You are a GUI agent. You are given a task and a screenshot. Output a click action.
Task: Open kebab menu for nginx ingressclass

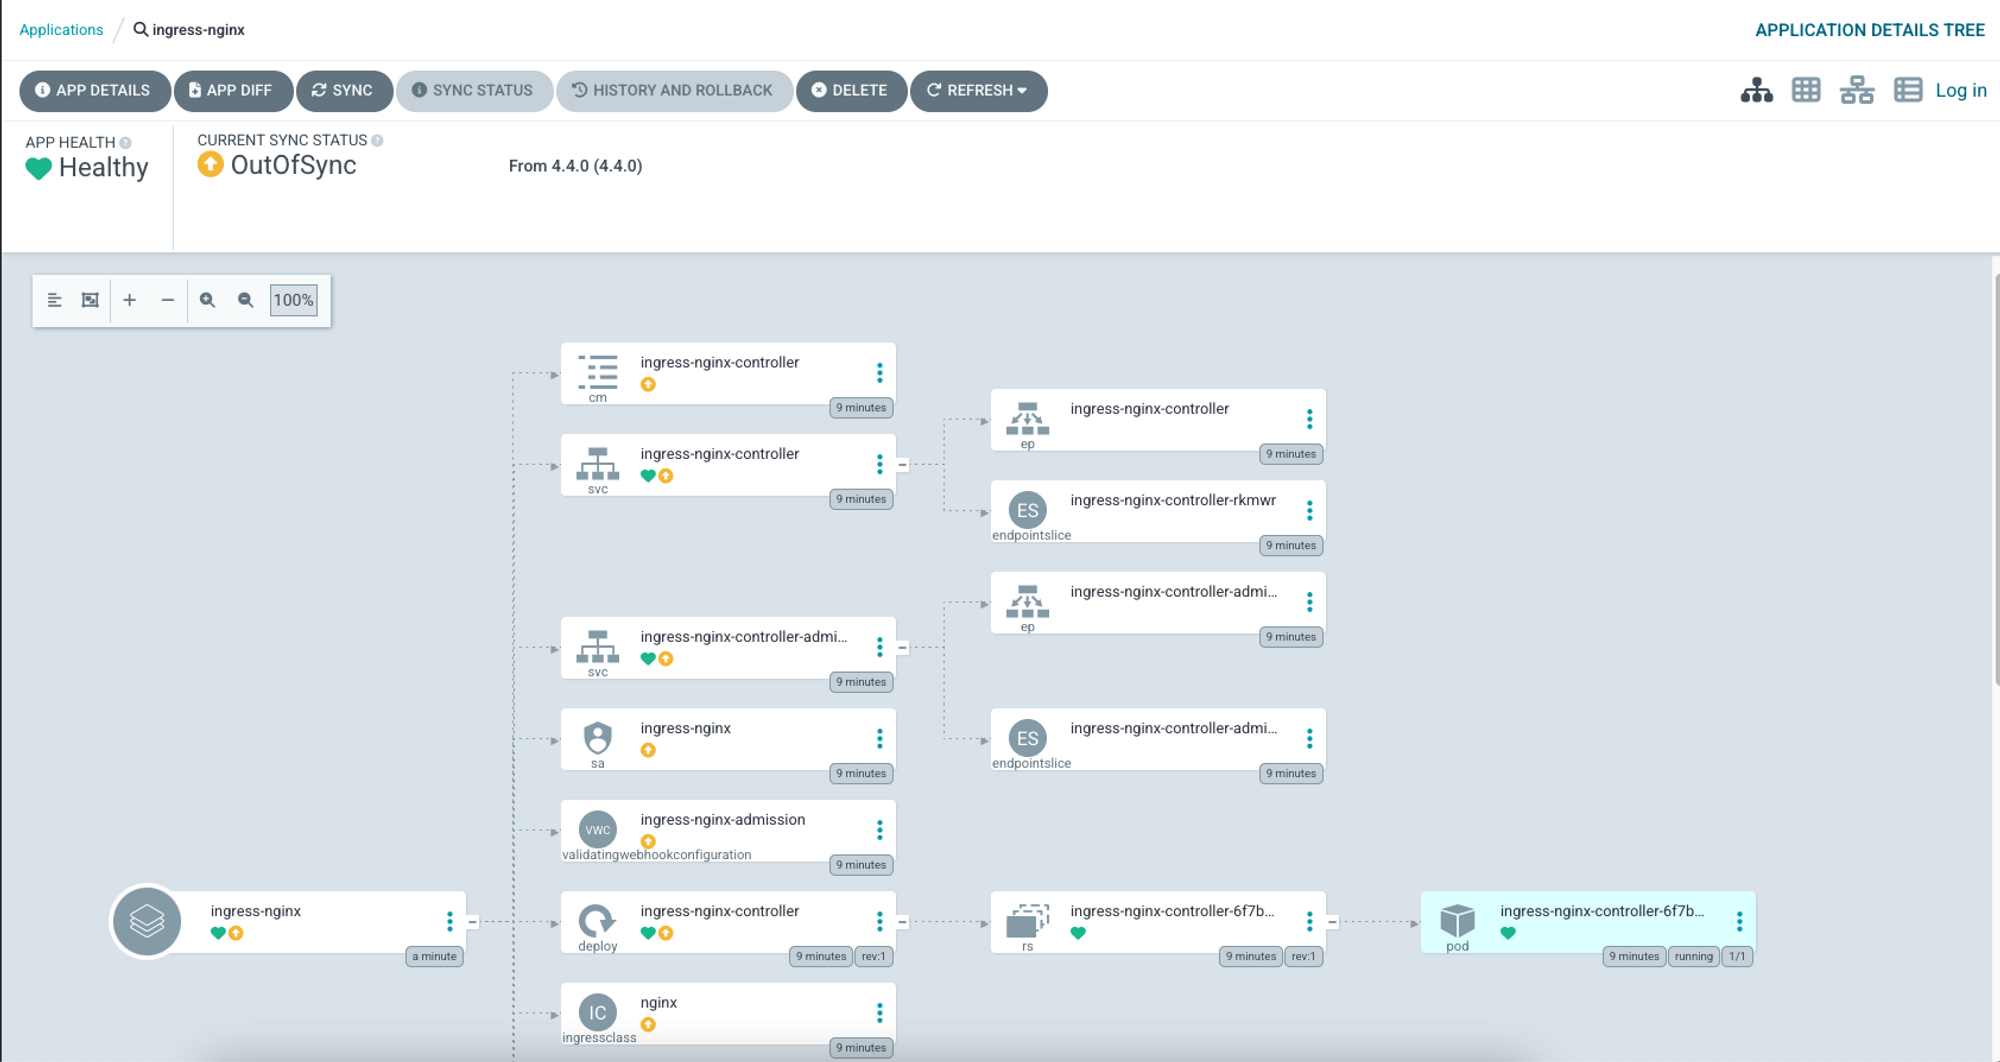coord(880,1013)
